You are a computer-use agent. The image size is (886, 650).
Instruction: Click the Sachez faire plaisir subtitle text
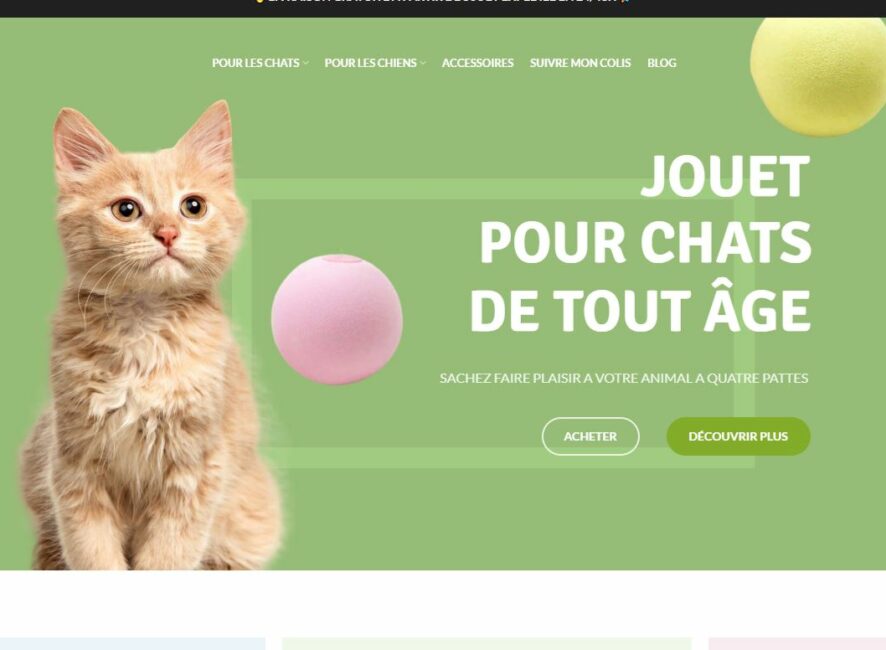624,378
